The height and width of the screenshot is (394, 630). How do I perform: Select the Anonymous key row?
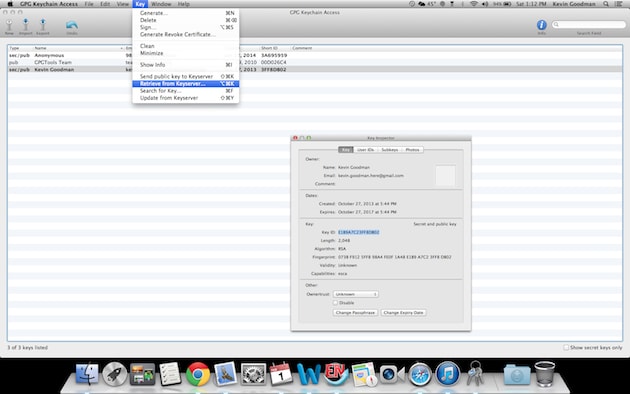[315, 55]
